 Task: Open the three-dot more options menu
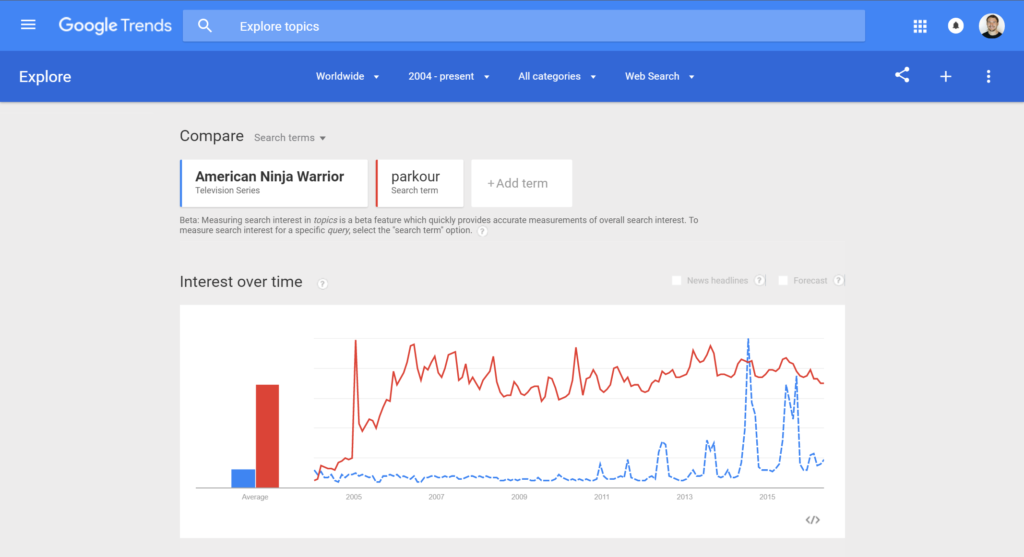[988, 76]
